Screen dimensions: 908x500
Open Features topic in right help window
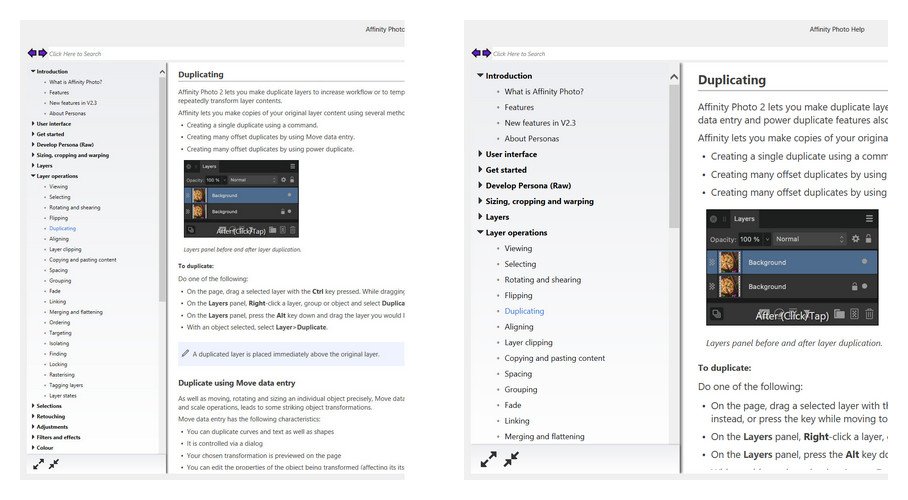coord(519,107)
